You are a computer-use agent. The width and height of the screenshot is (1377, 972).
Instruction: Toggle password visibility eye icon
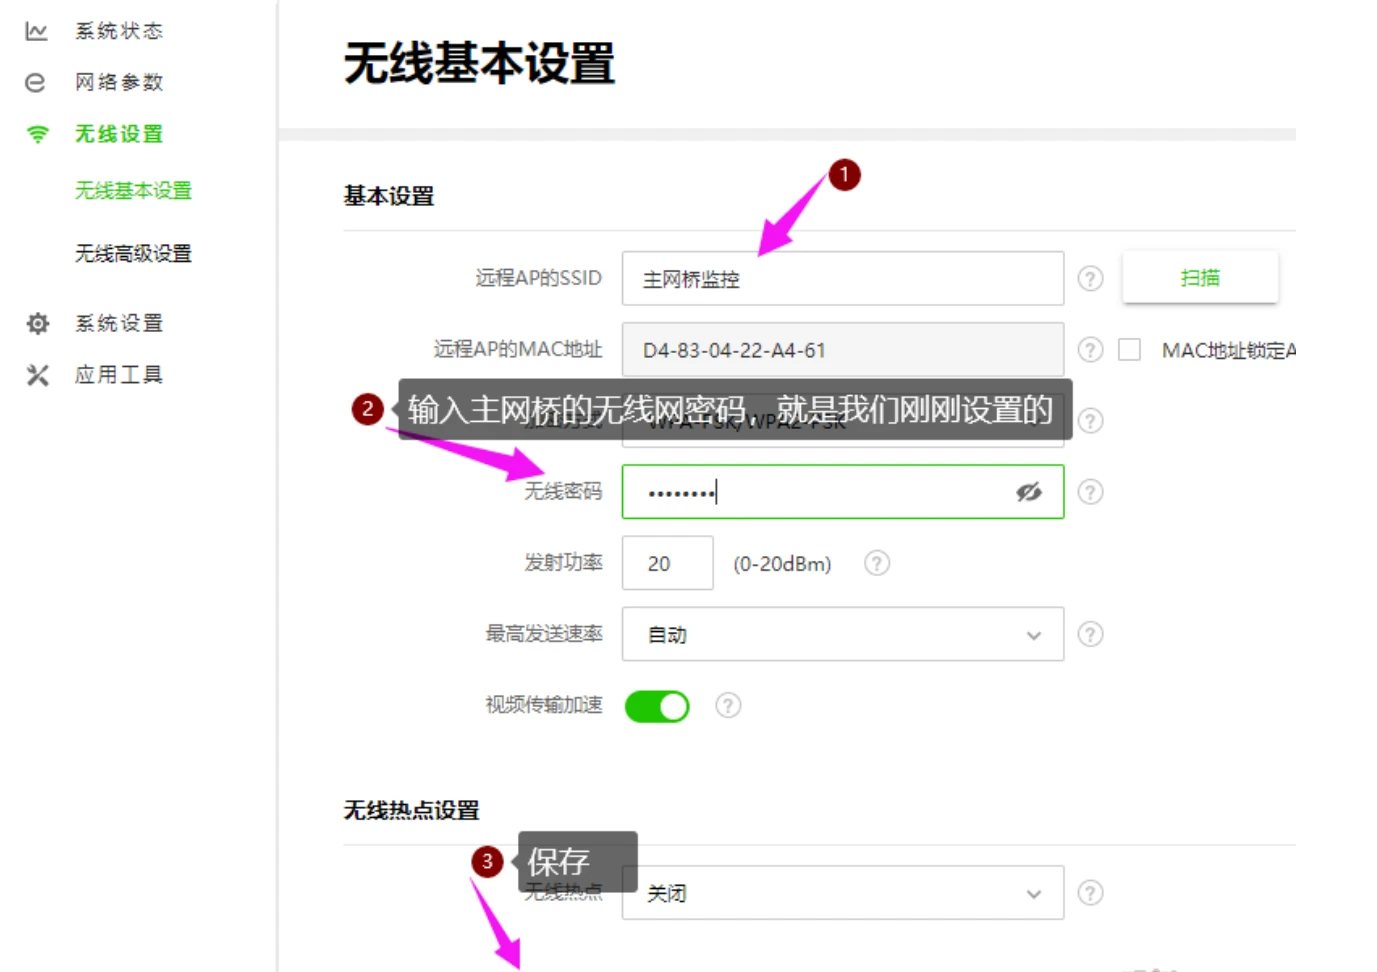(x=1028, y=492)
